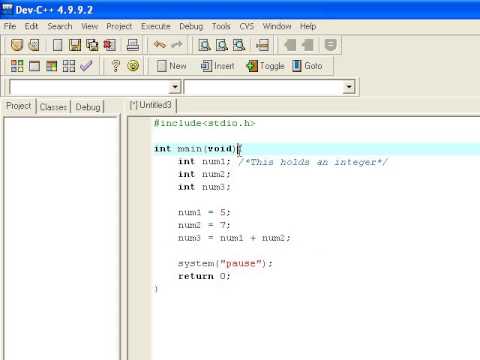Click the Toggle bookmark button
Screen dimensions: 480x360
click(x=265, y=66)
